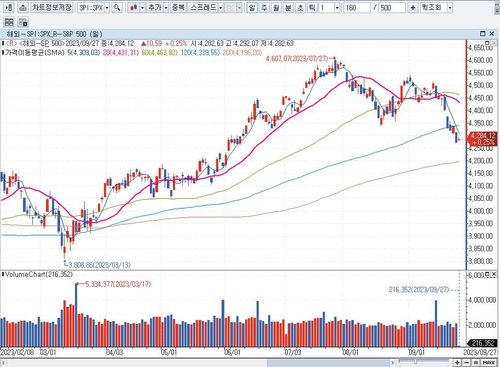Click the 추가 button
The image size is (500, 367).
coord(155,7)
